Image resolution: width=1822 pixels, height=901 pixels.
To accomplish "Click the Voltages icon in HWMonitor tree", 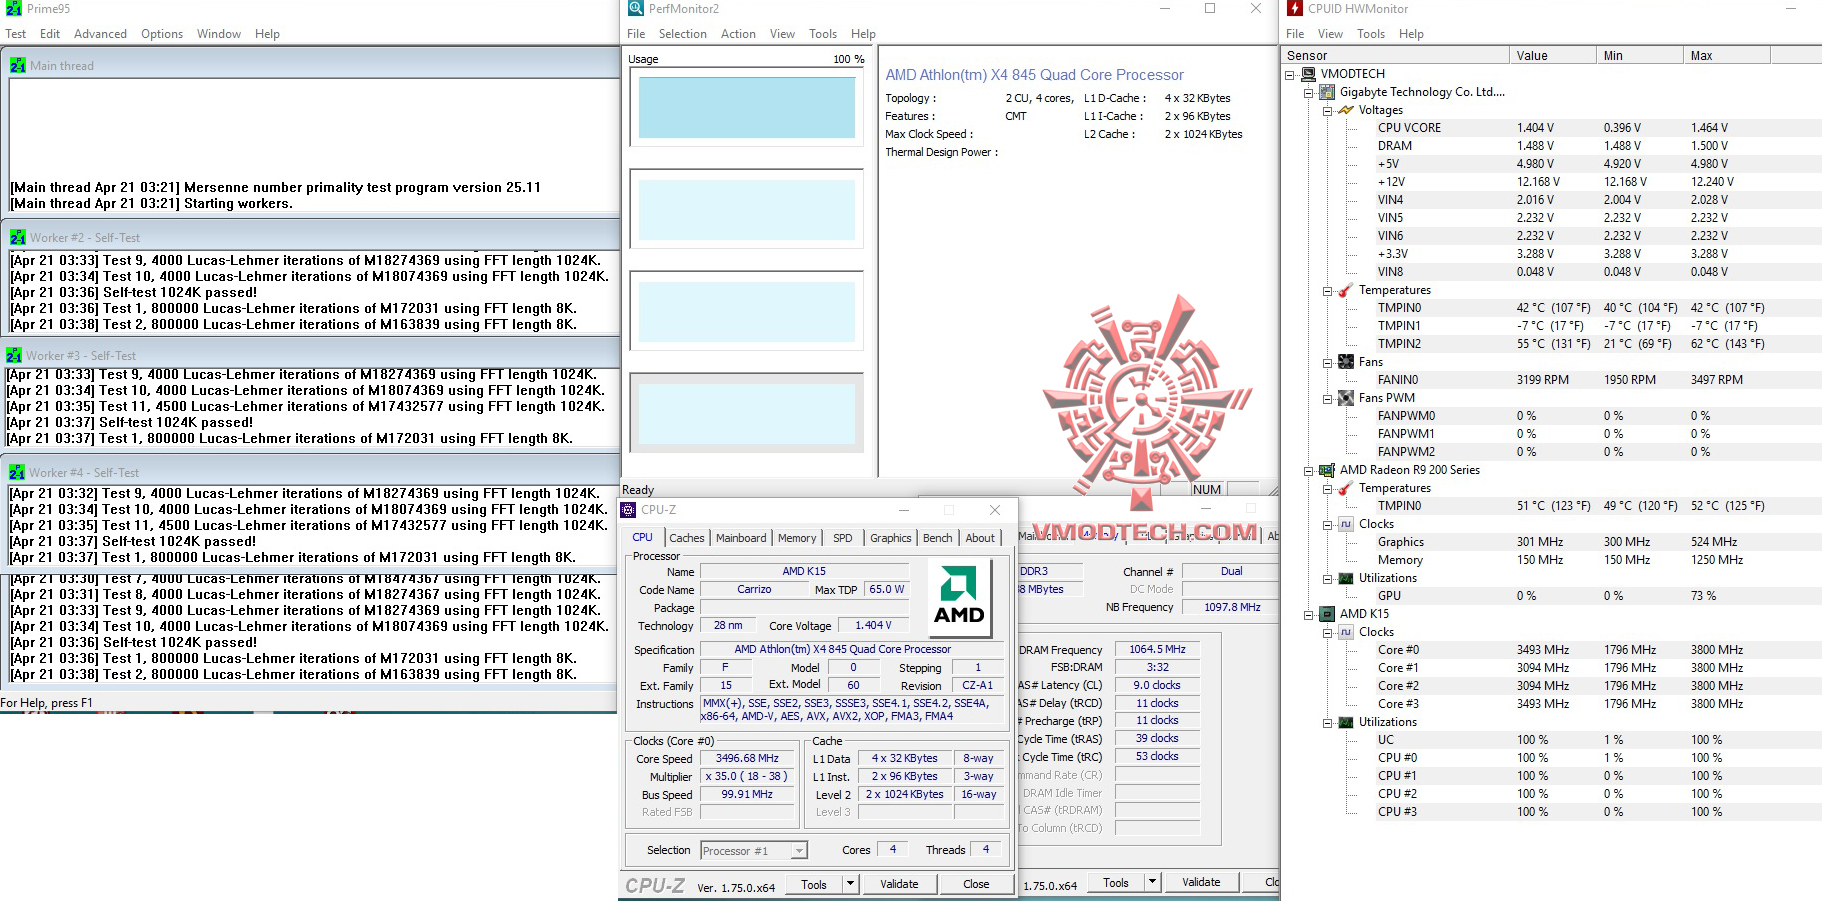I will (x=1346, y=110).
